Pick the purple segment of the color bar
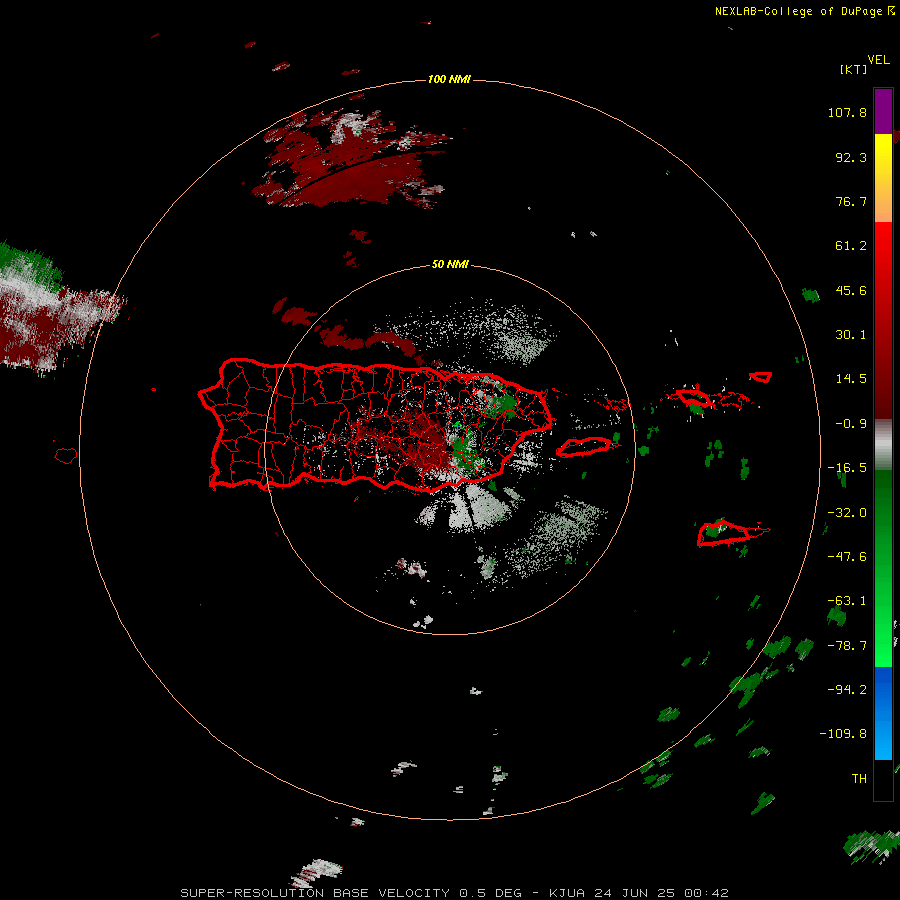Viewport: 900px width, 900px height. tap(883, 111)
